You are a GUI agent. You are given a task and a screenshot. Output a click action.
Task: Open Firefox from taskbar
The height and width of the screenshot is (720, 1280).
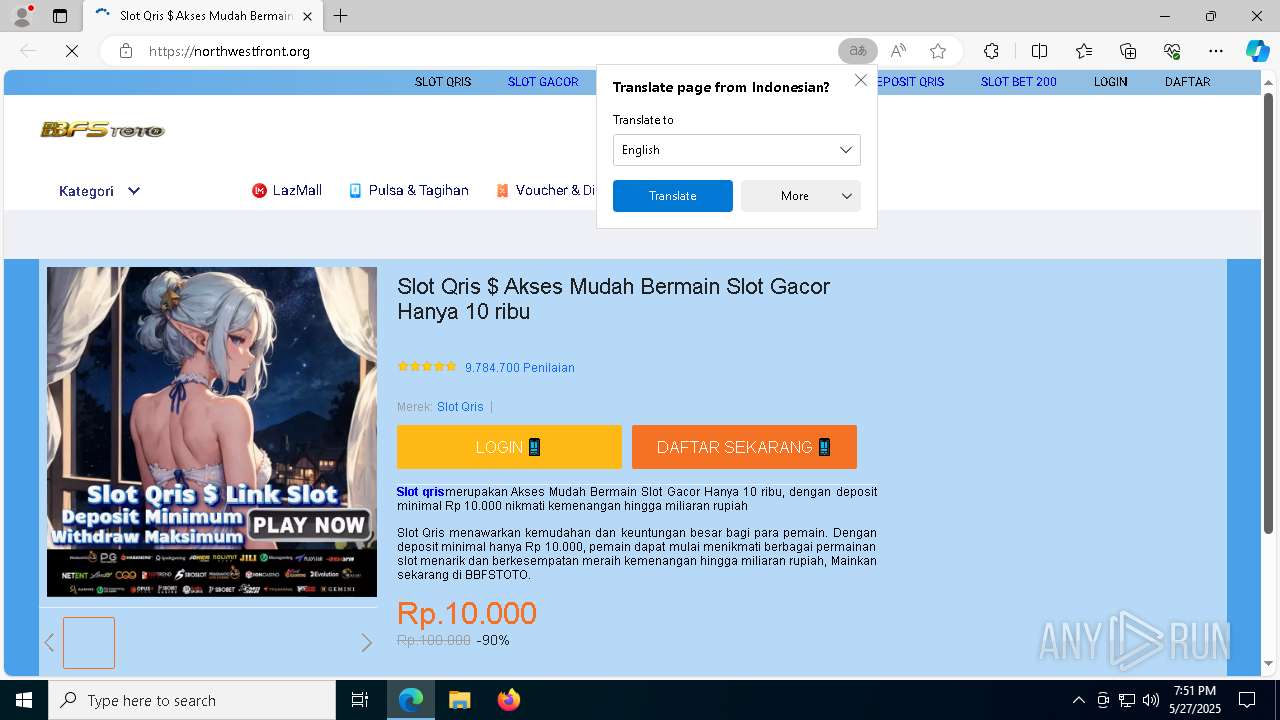[x=509, y=700]
